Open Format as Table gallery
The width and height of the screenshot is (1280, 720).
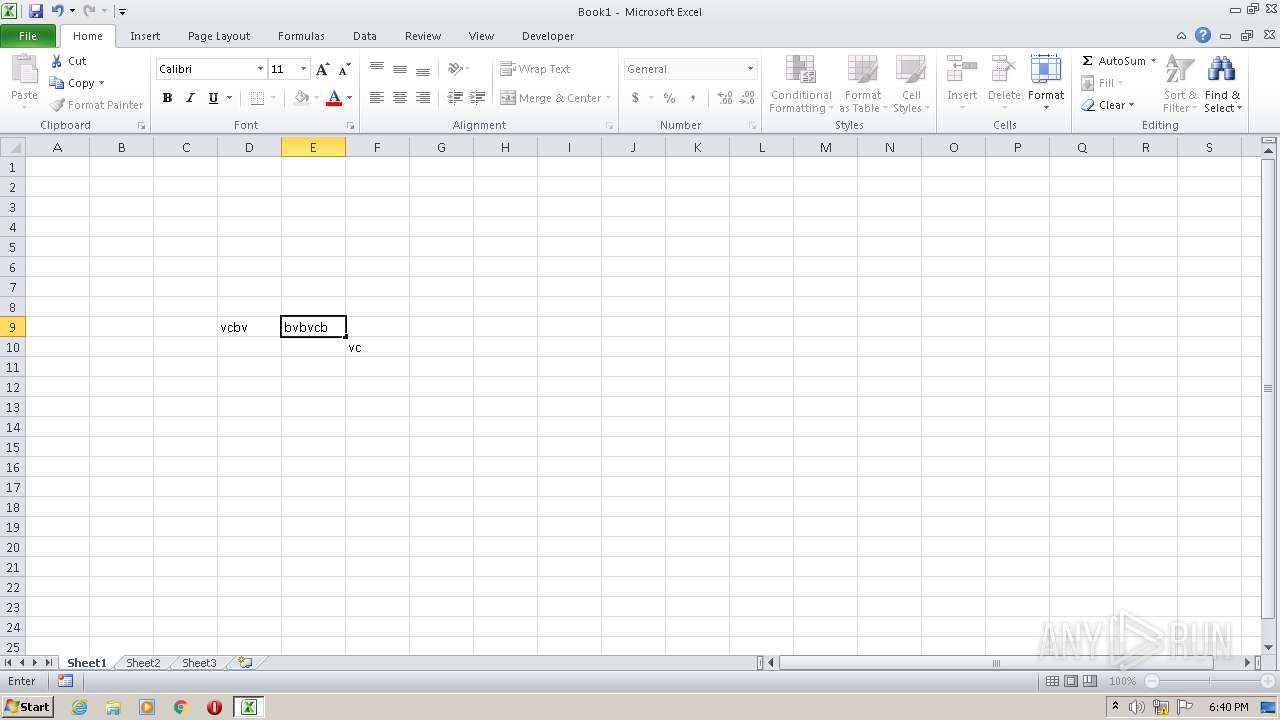point(862,84)
